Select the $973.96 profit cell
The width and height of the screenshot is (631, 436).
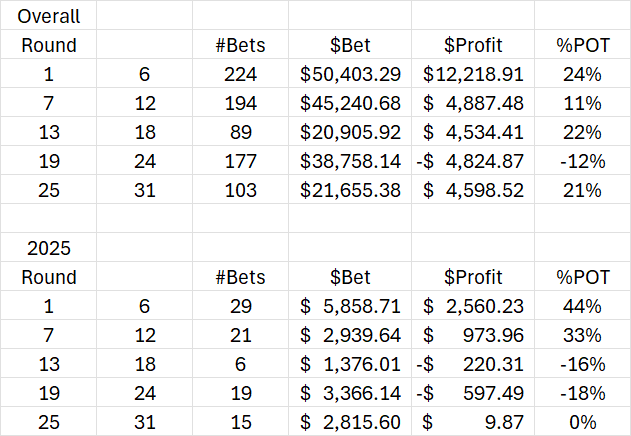pos(474,335)
